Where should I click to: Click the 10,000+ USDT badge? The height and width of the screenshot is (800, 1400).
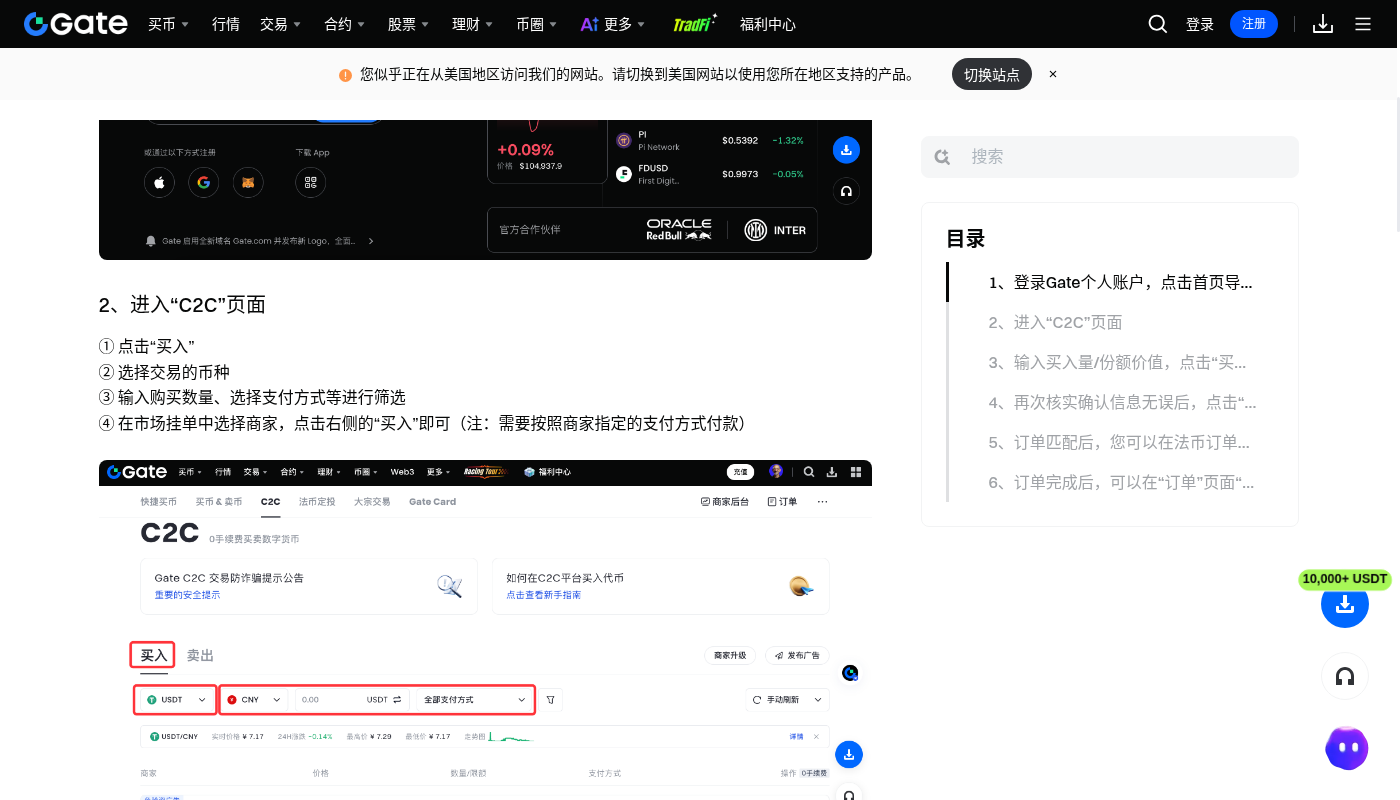(x=1345, y=579)
